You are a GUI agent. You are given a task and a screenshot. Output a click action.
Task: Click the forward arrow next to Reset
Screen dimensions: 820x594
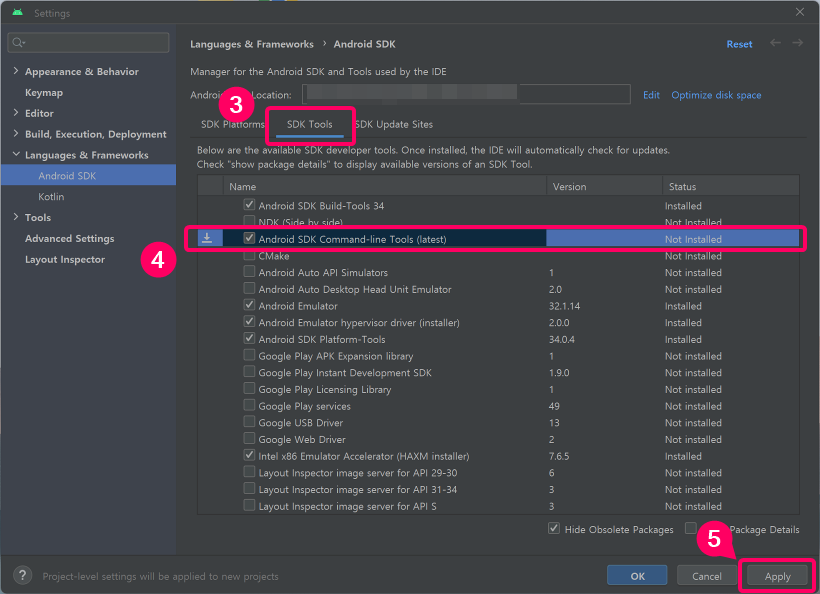pyautogui.click(x=798, y=43)
